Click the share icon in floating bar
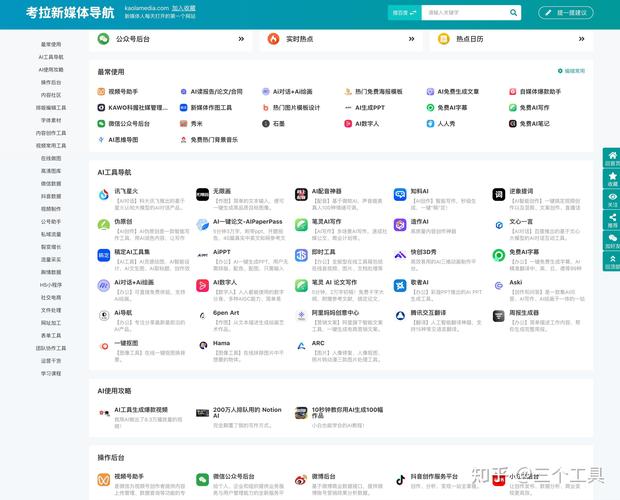620x500 pixels. [x=612, y=217]
